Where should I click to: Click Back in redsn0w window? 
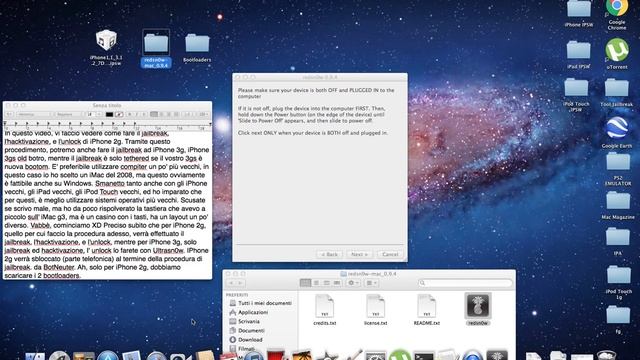click(x=329, y=254)
